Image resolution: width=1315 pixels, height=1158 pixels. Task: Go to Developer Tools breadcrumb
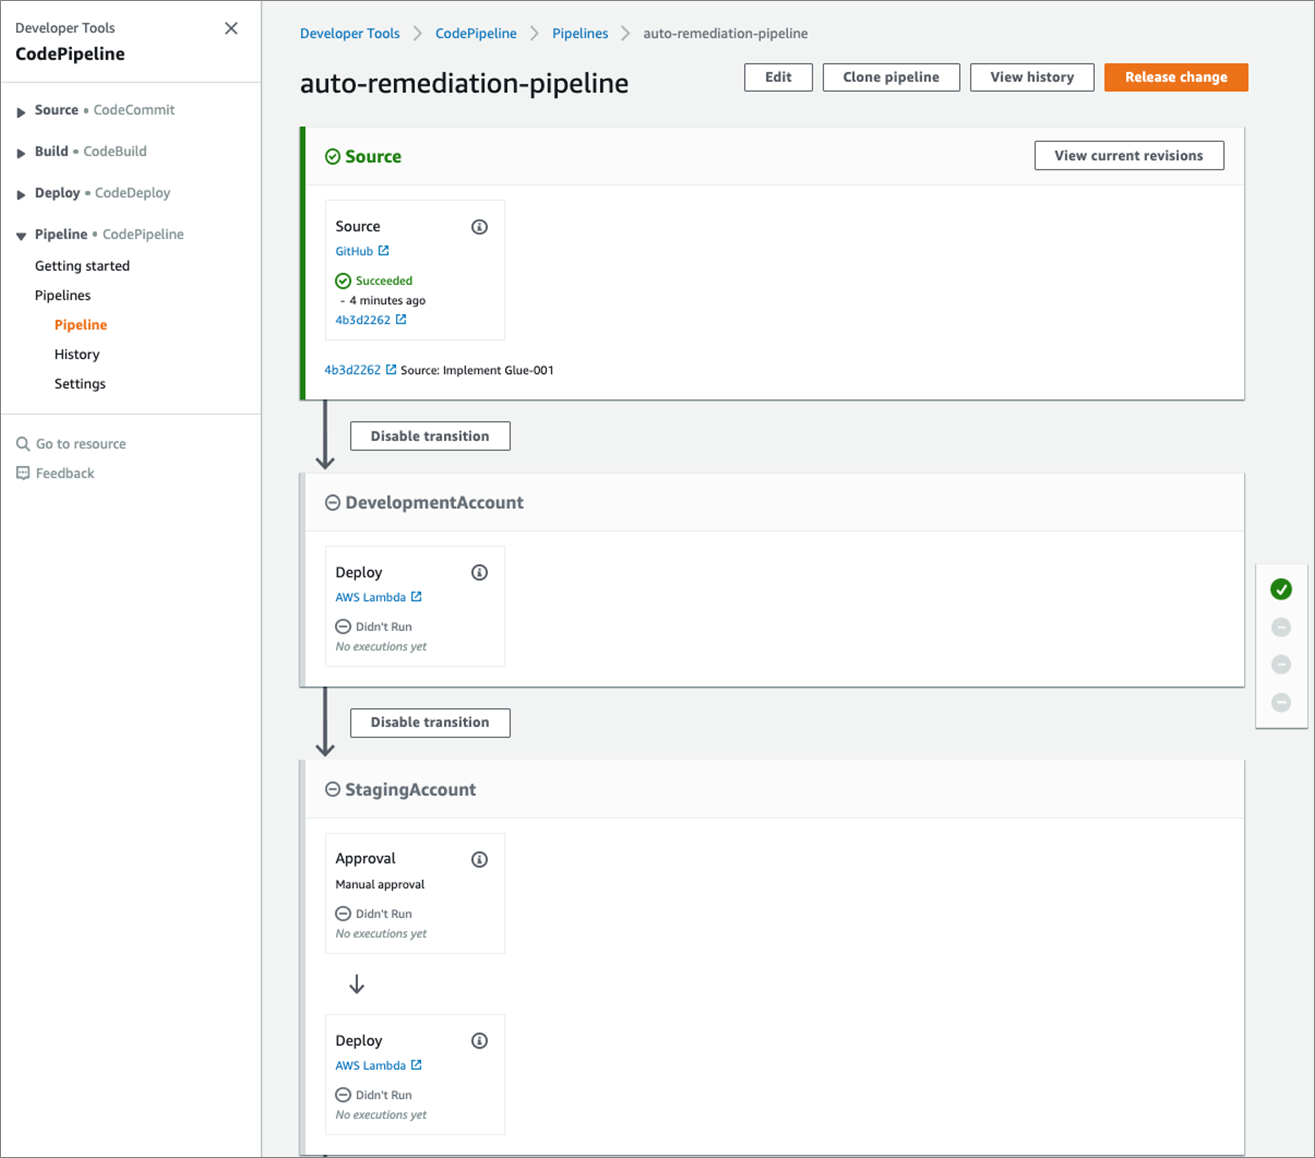pos(350,33)
